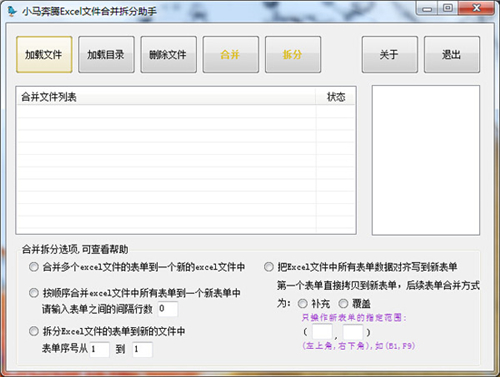500x377 pixels.
Task: Open the 关于 about dialog
Action: tap(390, 54)
